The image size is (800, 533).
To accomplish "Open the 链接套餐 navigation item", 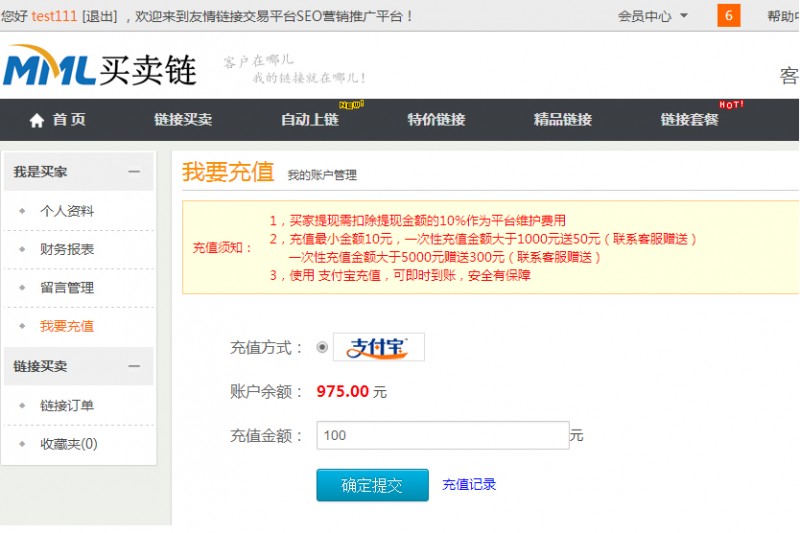I will 689,120.
